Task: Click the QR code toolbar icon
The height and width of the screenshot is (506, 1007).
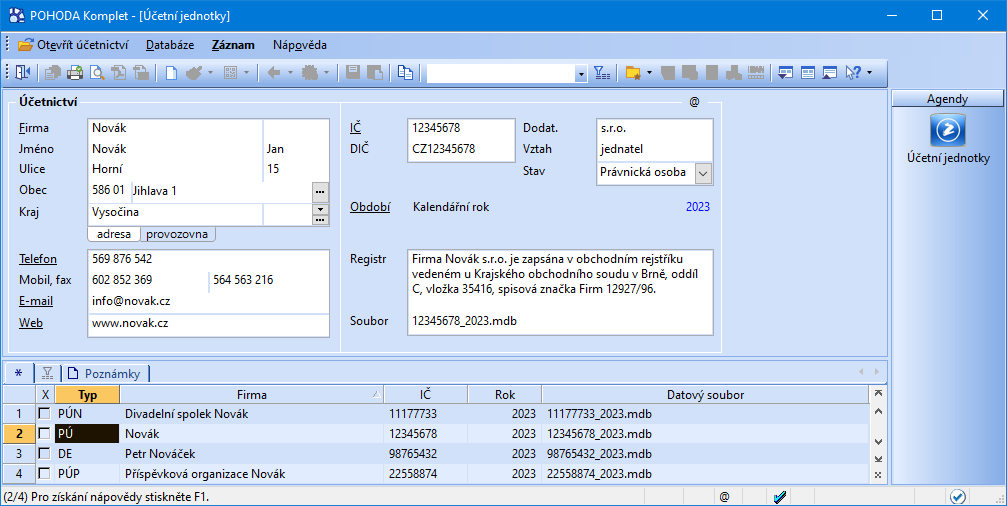Action: (231, 73)
